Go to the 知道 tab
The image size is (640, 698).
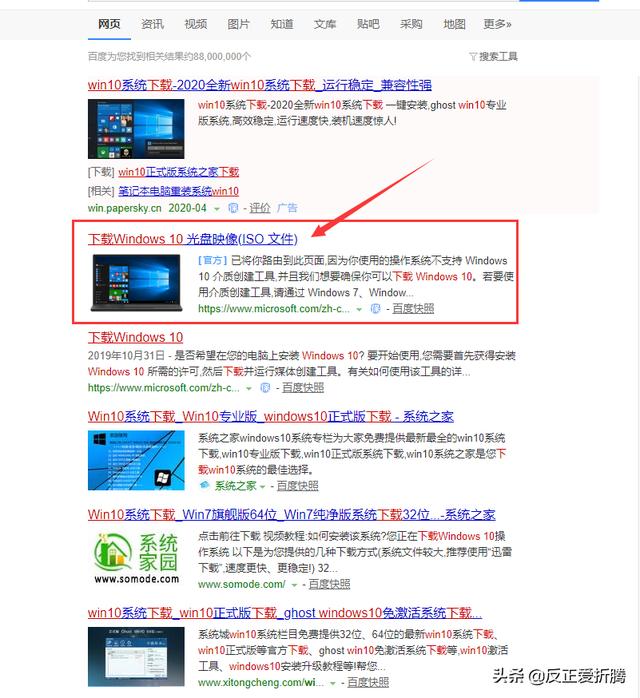282,24
